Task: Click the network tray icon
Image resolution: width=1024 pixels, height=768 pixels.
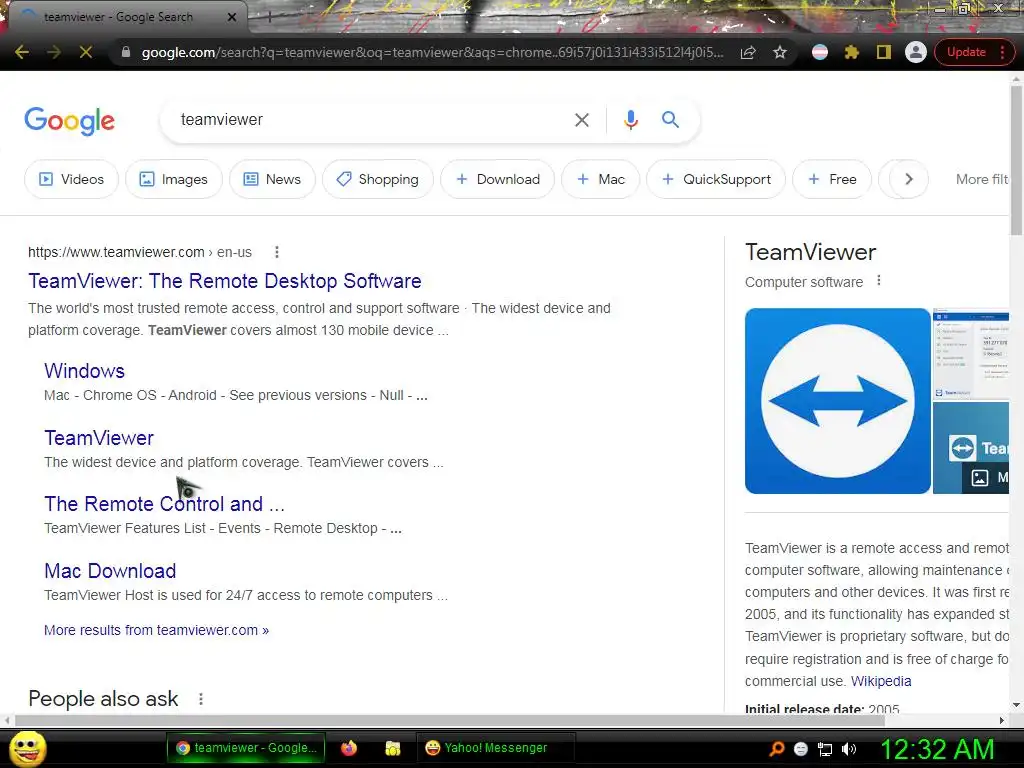Action: click(825, 749)
